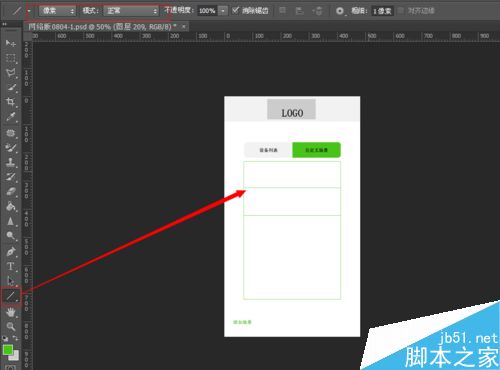Click the LOGO placeholder on canvas
Image resolution: width=500 pixels, height=370 pixels.
[x=291, y=109]
